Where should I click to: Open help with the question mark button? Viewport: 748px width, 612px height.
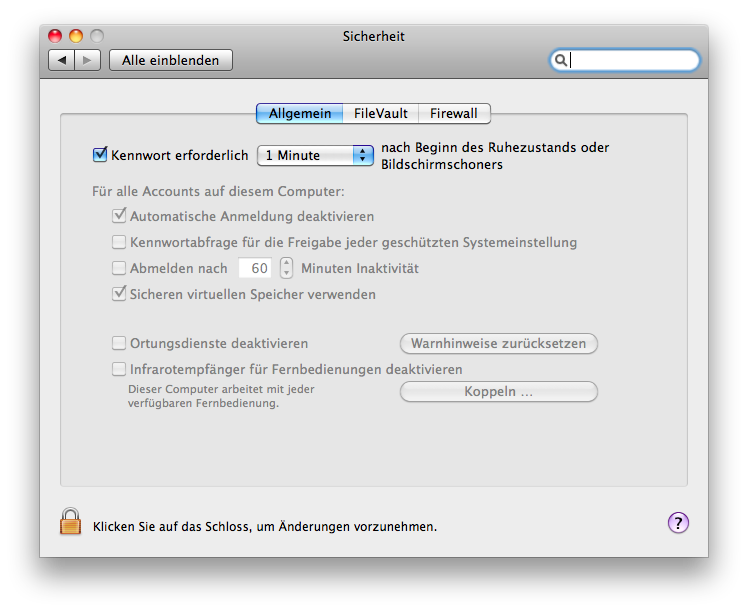point(678,522)
